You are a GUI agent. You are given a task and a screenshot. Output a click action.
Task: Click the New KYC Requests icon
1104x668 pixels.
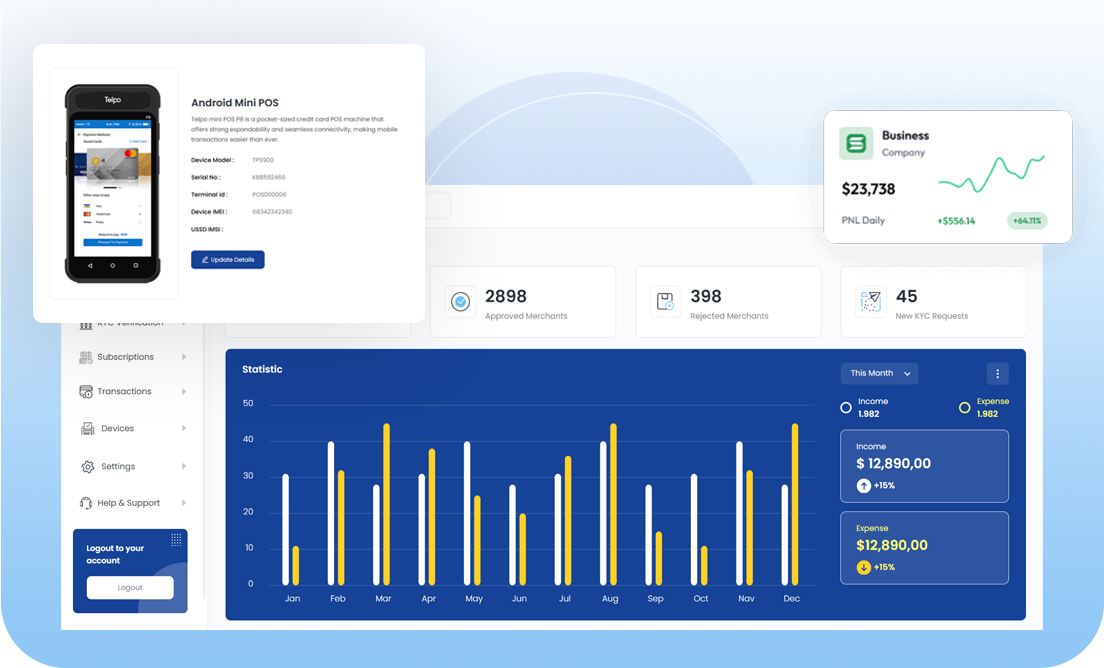870,302
